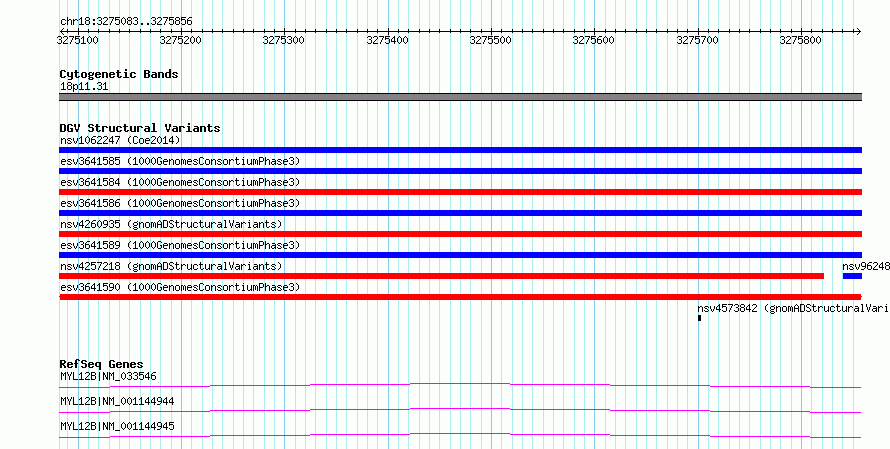Viewport: 890px width, 449px height.
Task: Select the short blue bar under nsv96248
Action: [x=853, y=276]
